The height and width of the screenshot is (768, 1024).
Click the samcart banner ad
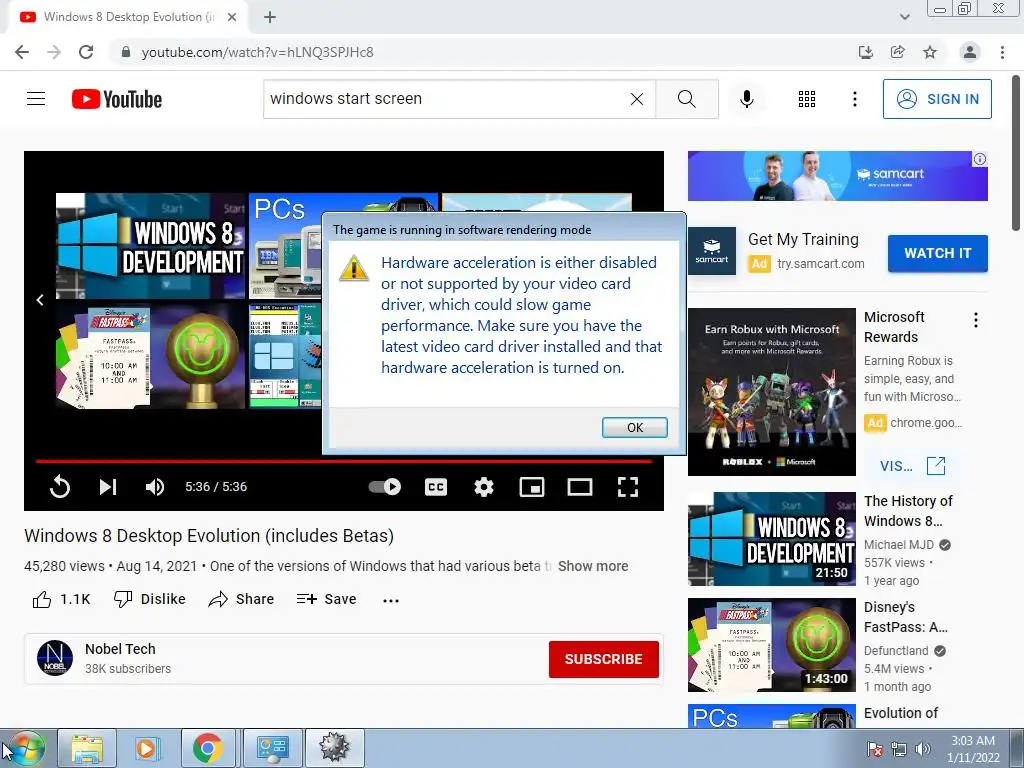[x=837, y=176]
